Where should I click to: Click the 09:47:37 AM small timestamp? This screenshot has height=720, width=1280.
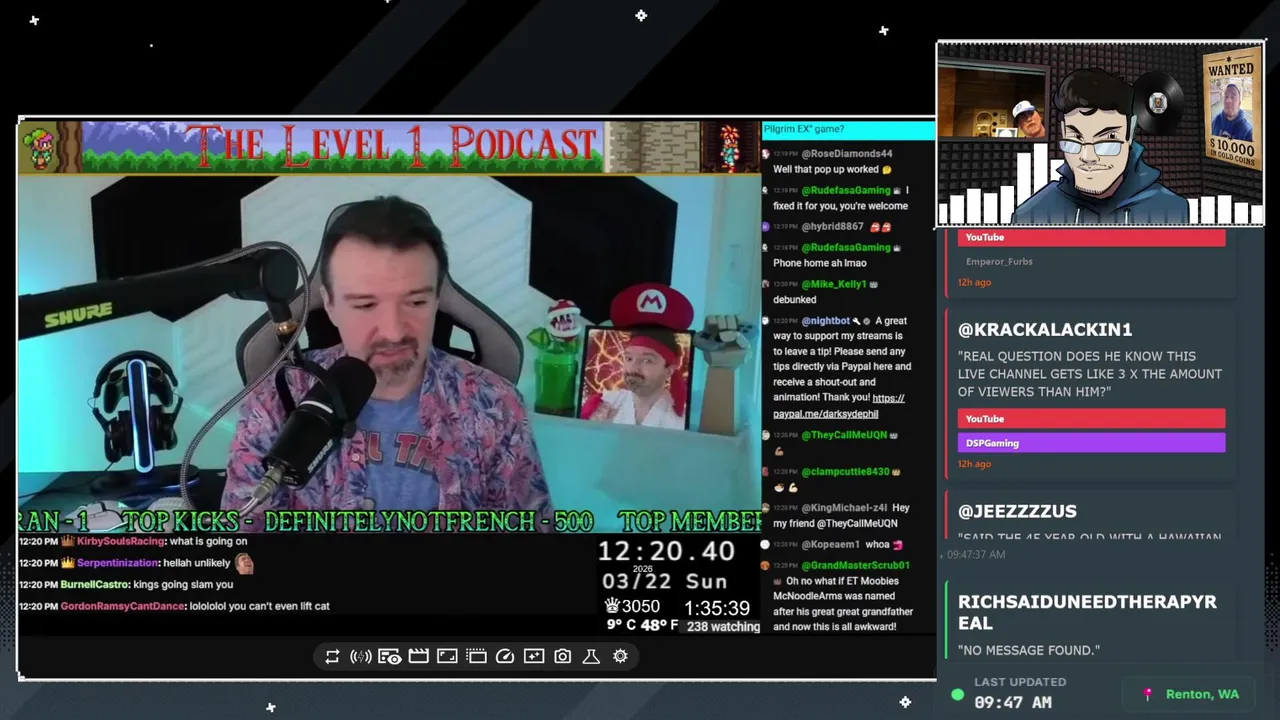(976, 554)
